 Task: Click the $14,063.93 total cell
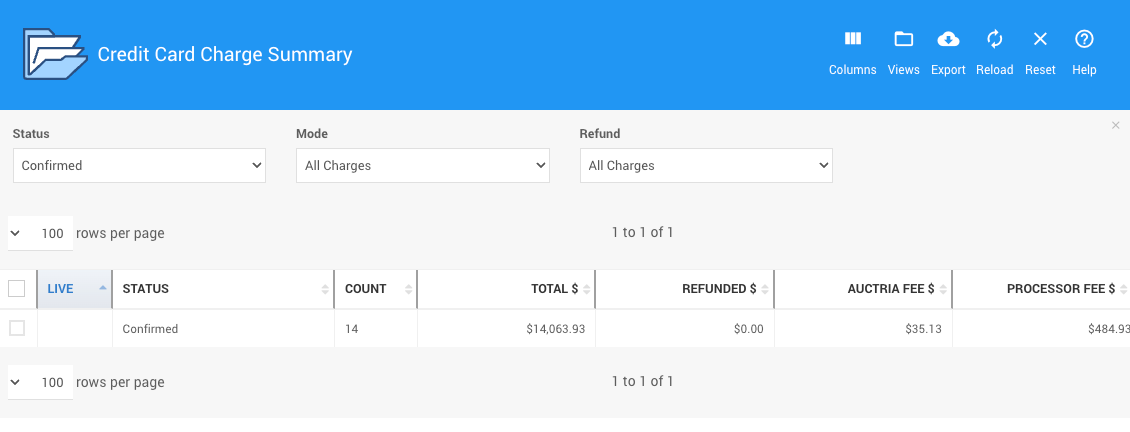point(555,329)
